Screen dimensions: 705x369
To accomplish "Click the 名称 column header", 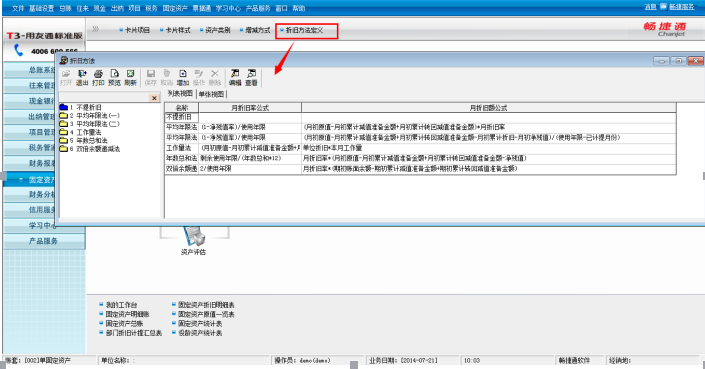I will click(182, 107).
